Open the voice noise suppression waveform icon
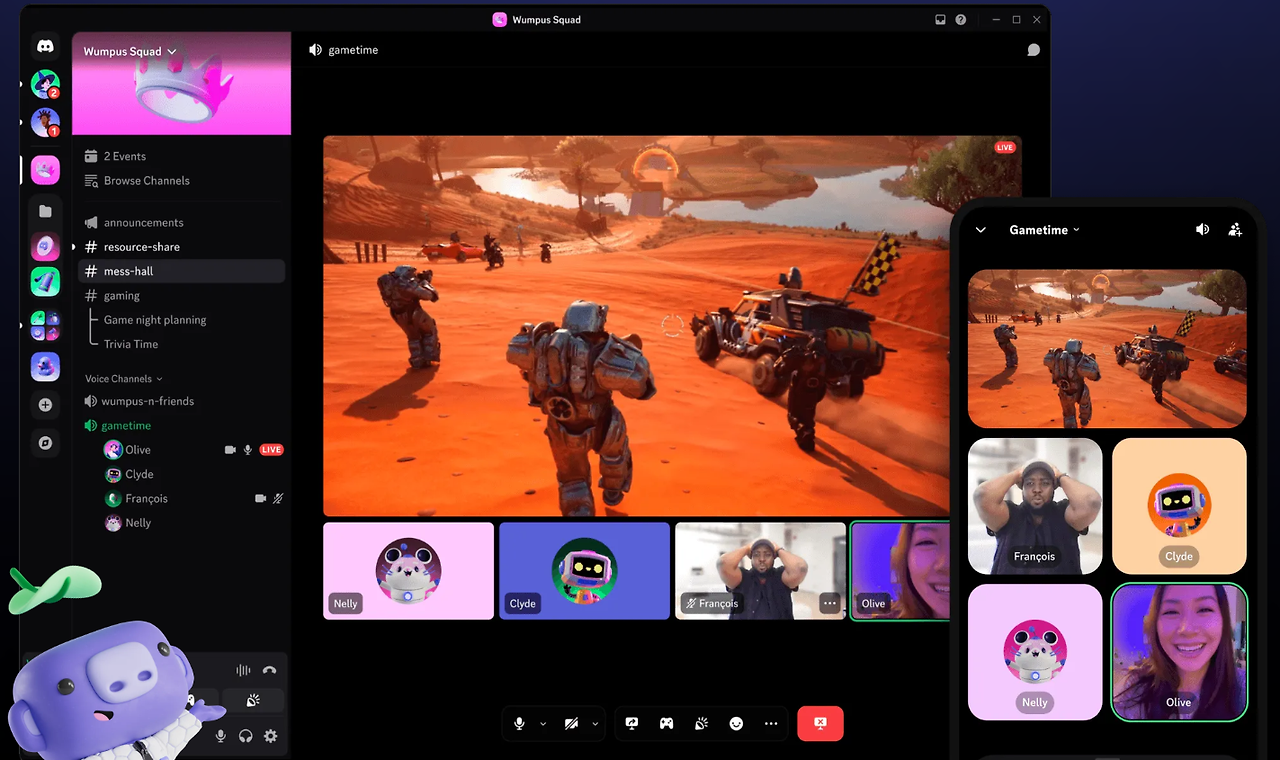The image size is (1280, 760). click(x=243, y=670)
